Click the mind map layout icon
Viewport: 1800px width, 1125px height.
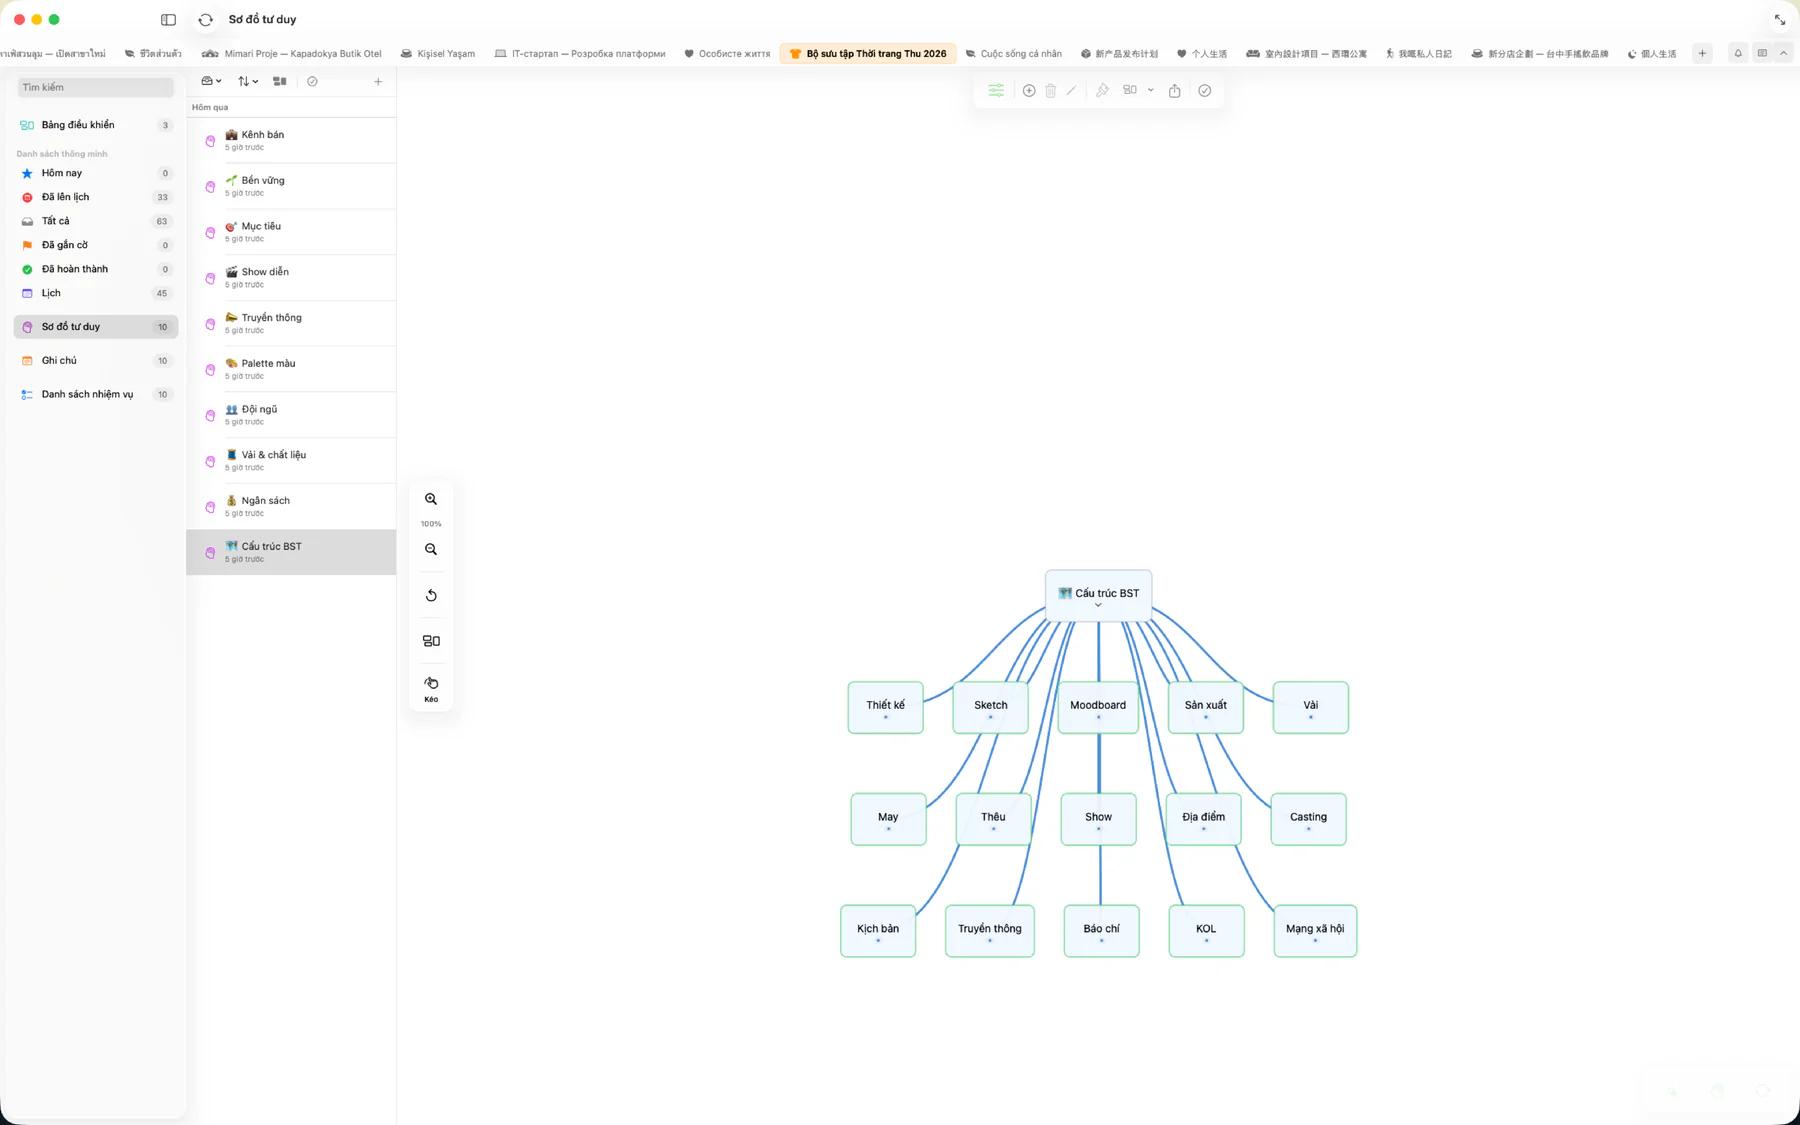(x=431, y=641)
